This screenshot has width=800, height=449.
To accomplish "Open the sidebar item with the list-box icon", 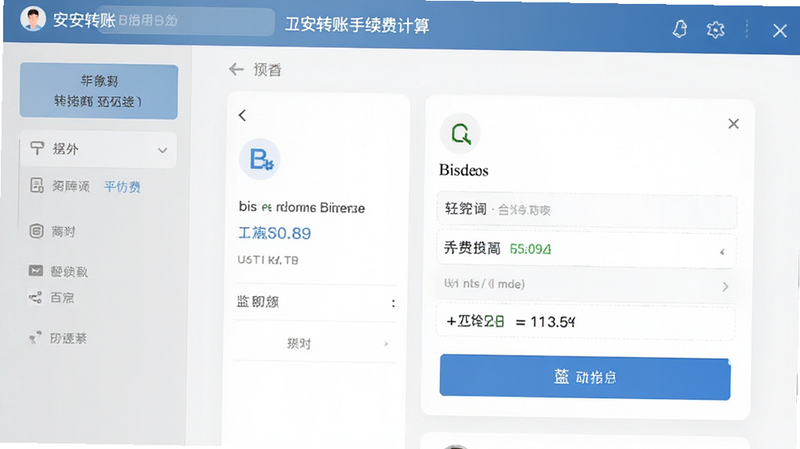I will (53, 231).
